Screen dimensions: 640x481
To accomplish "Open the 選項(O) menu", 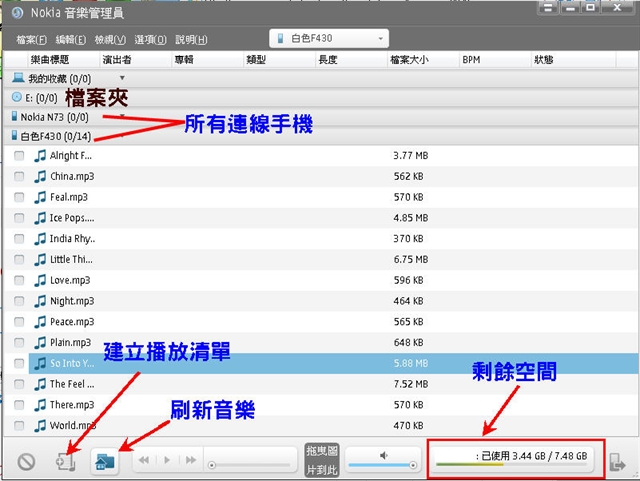I will [150, 40].
